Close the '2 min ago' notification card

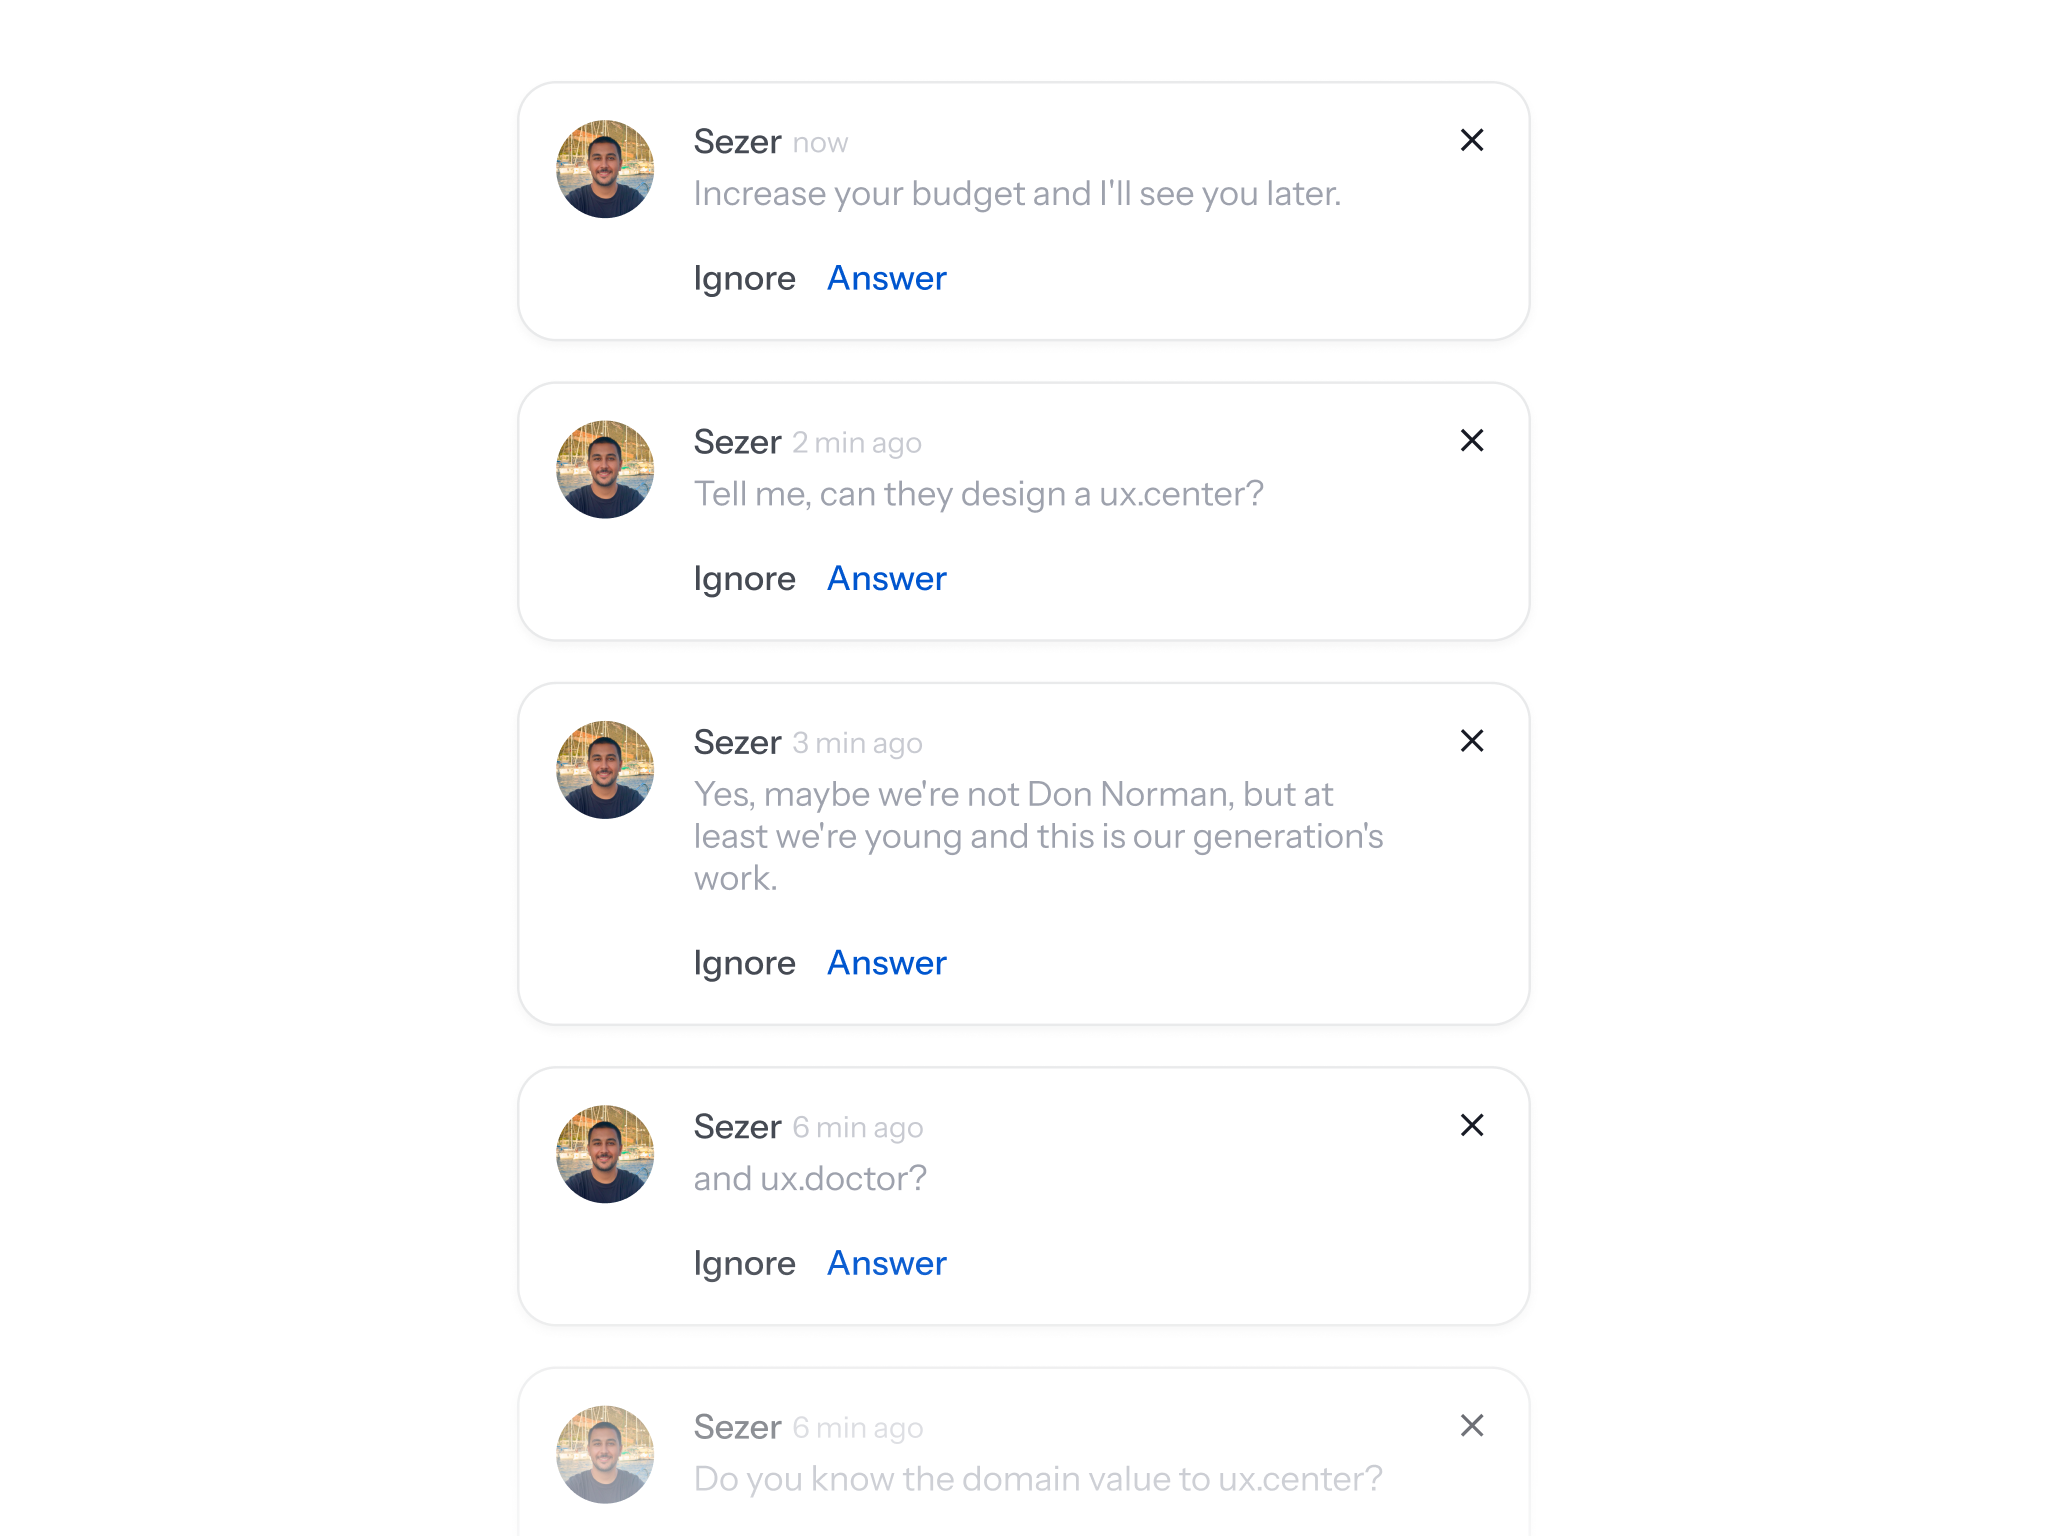click(x=1471, y=440)
